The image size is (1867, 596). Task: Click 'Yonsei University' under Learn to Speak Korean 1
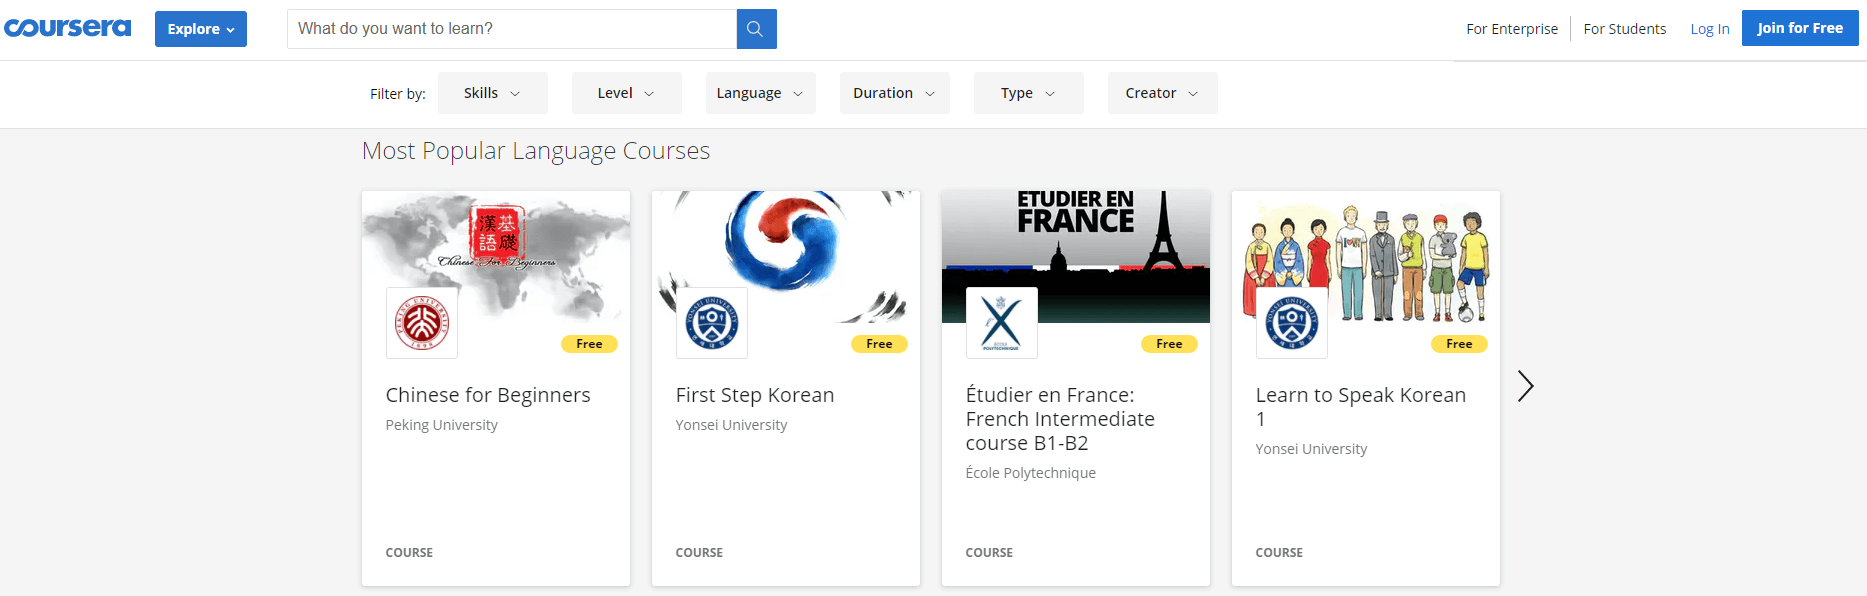pos(1312,449)
